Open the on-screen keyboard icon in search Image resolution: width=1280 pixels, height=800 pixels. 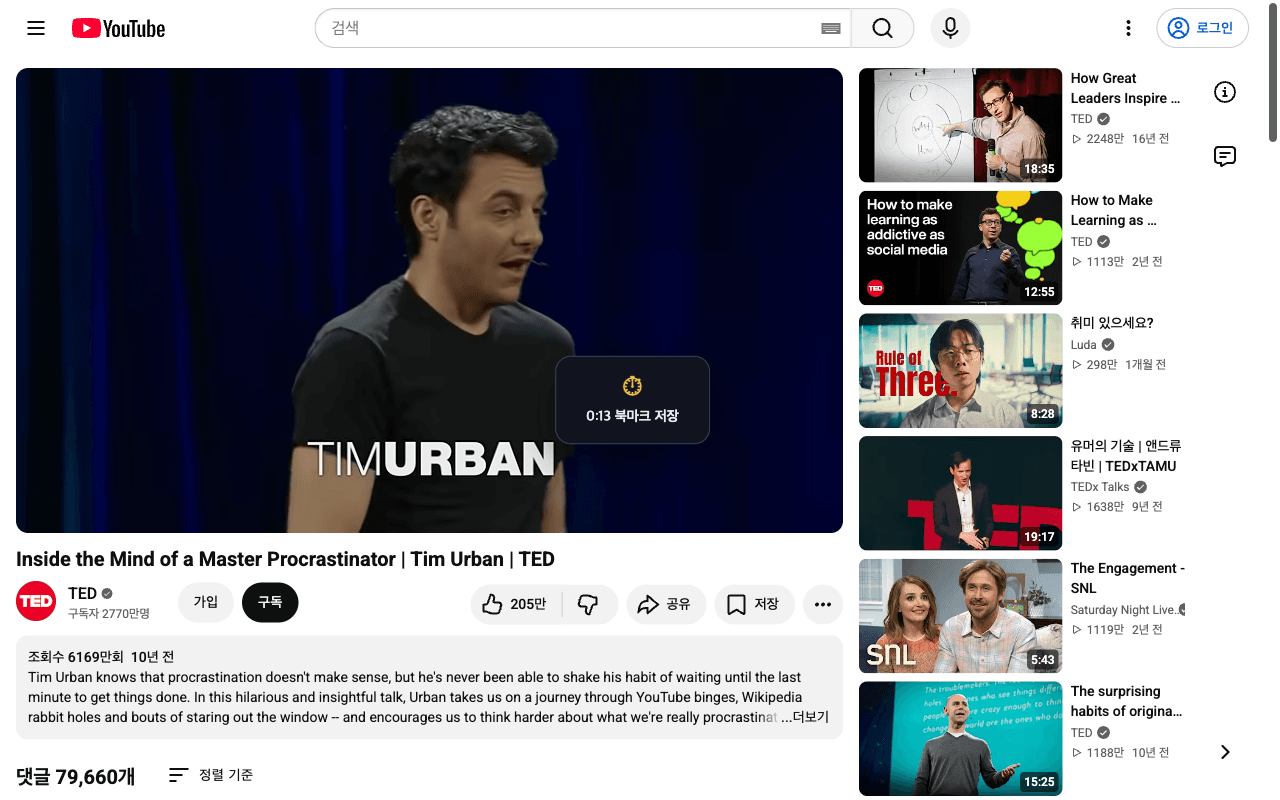830,28
